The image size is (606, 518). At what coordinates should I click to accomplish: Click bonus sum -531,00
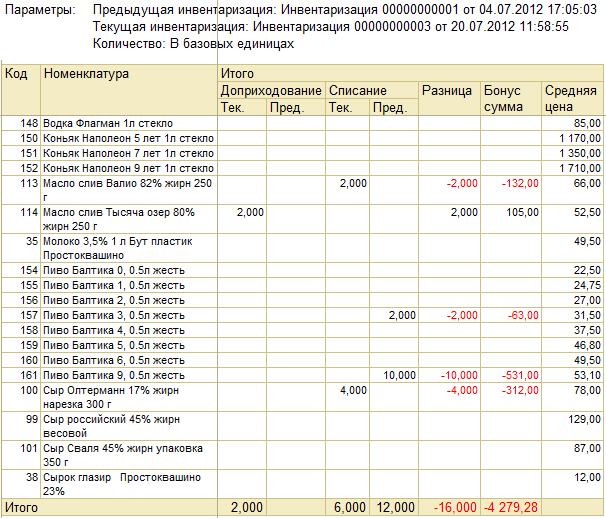(x=520, y=375)
